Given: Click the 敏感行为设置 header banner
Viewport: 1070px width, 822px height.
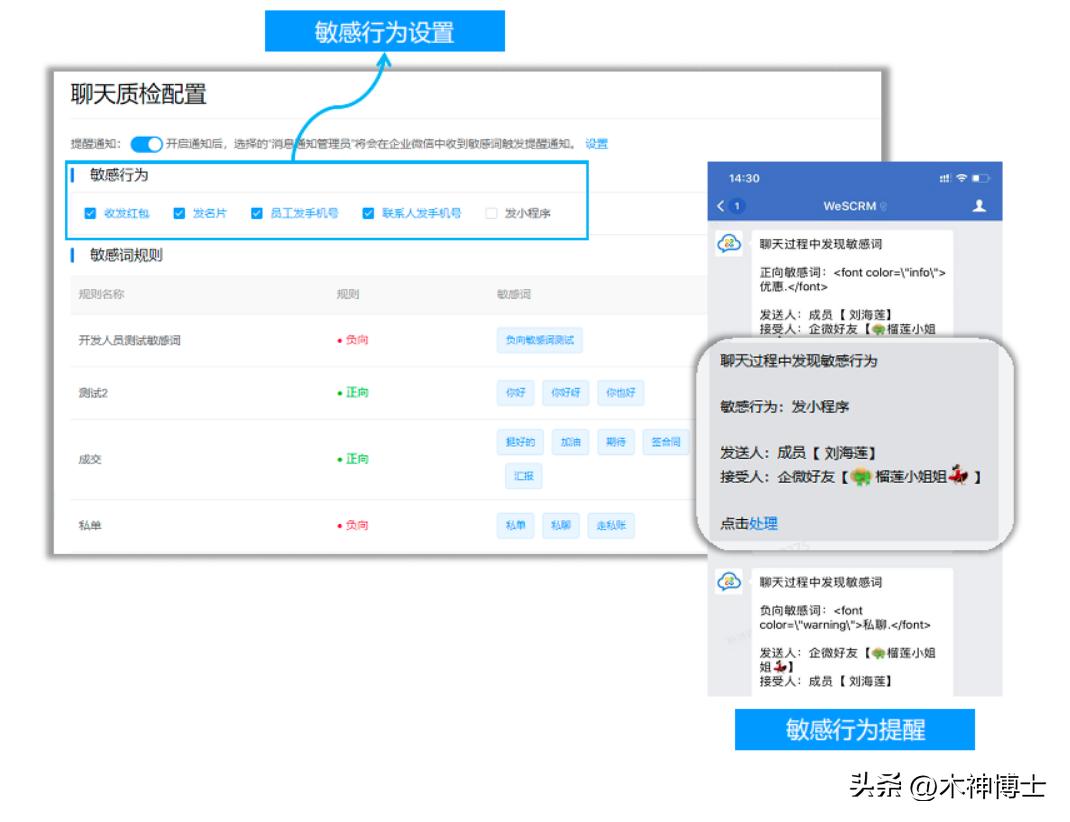Looking at the screenshot, I should click(384, 31).
